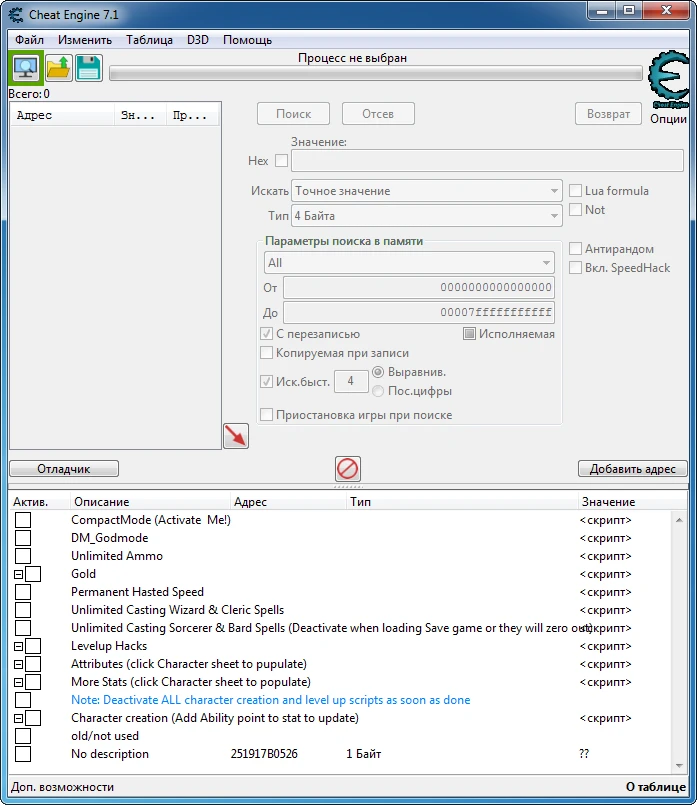The width and height of the screenshot is (697, 805).
Task: Activate the Gold script checkbox
Action: 33,574
